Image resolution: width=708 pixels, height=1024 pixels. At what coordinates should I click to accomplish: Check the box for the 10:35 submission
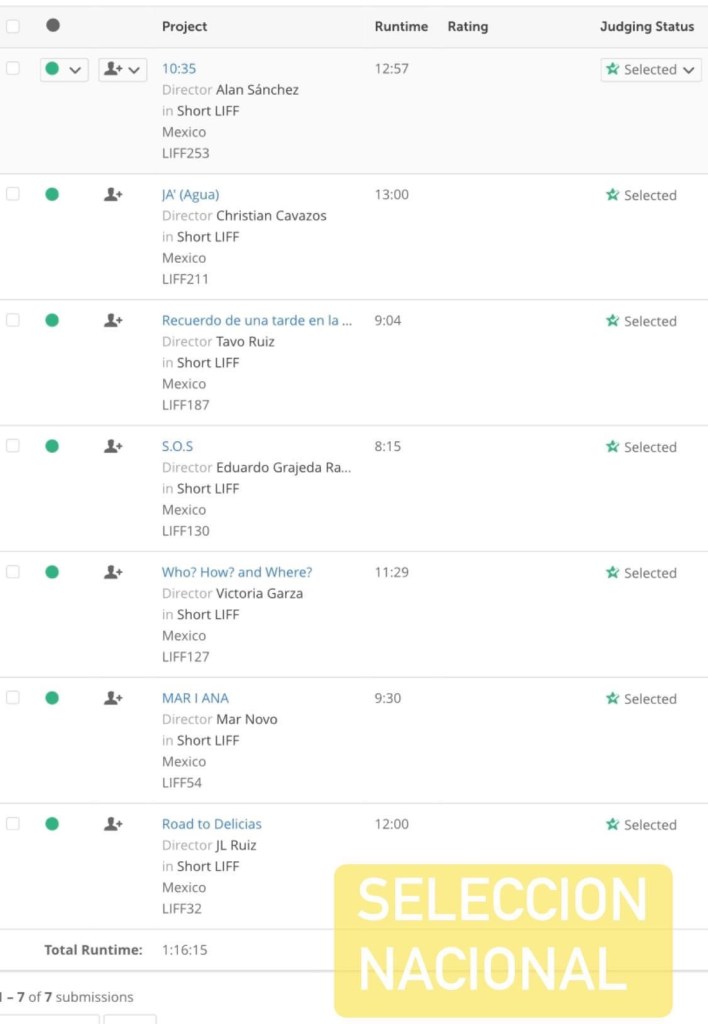coord(13,69)
